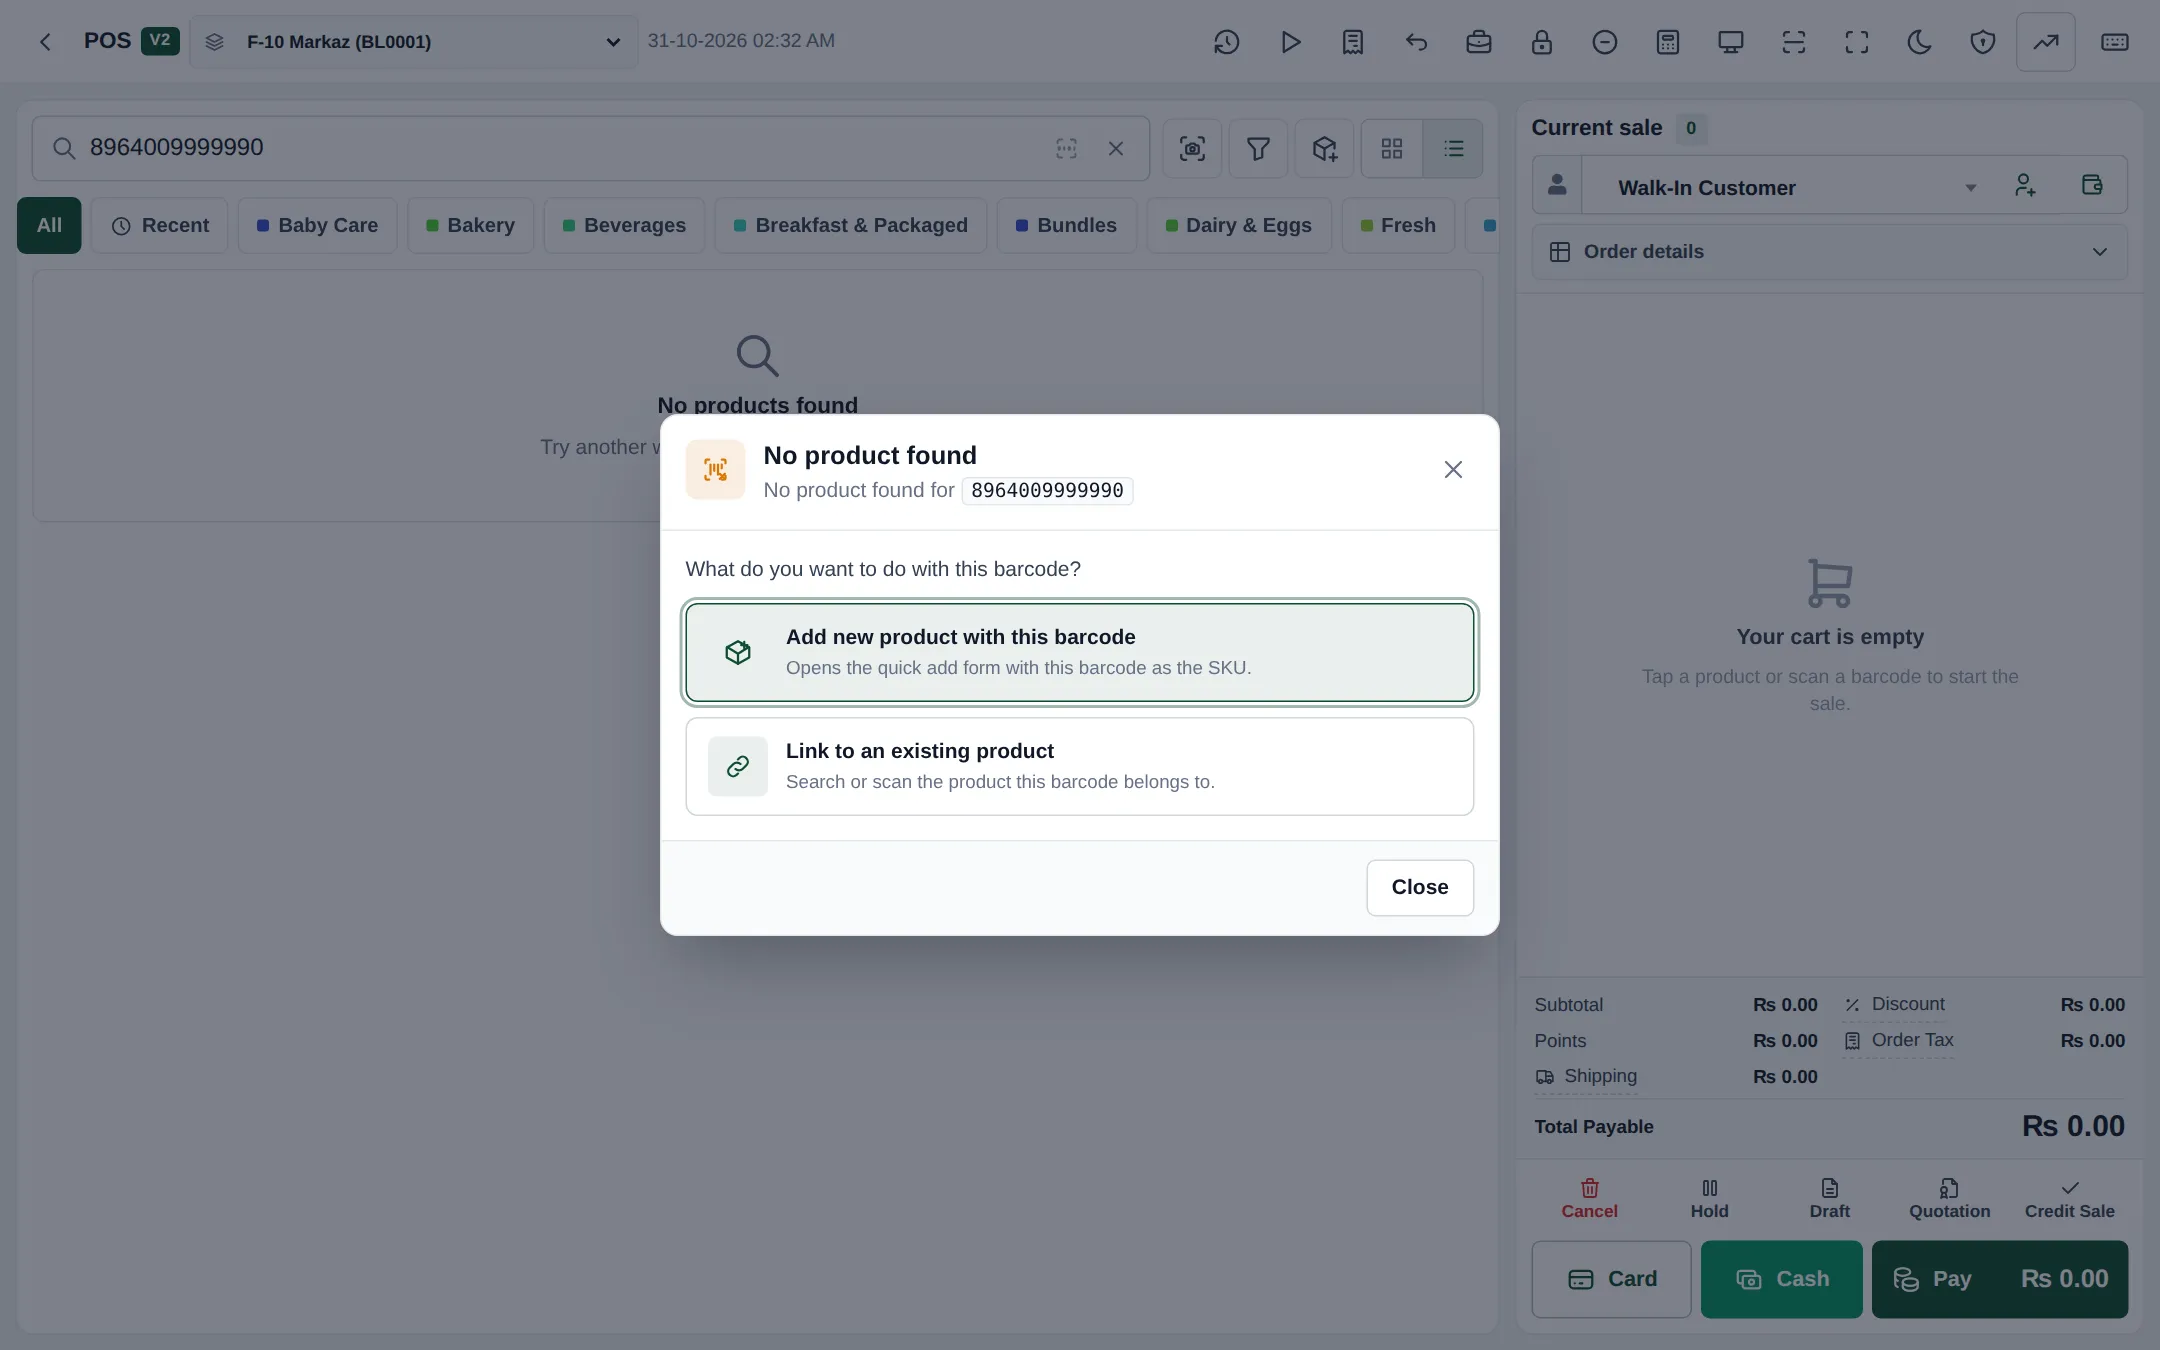
Task: Open keyboard shortcuts icon
Action: point(2115,42)
